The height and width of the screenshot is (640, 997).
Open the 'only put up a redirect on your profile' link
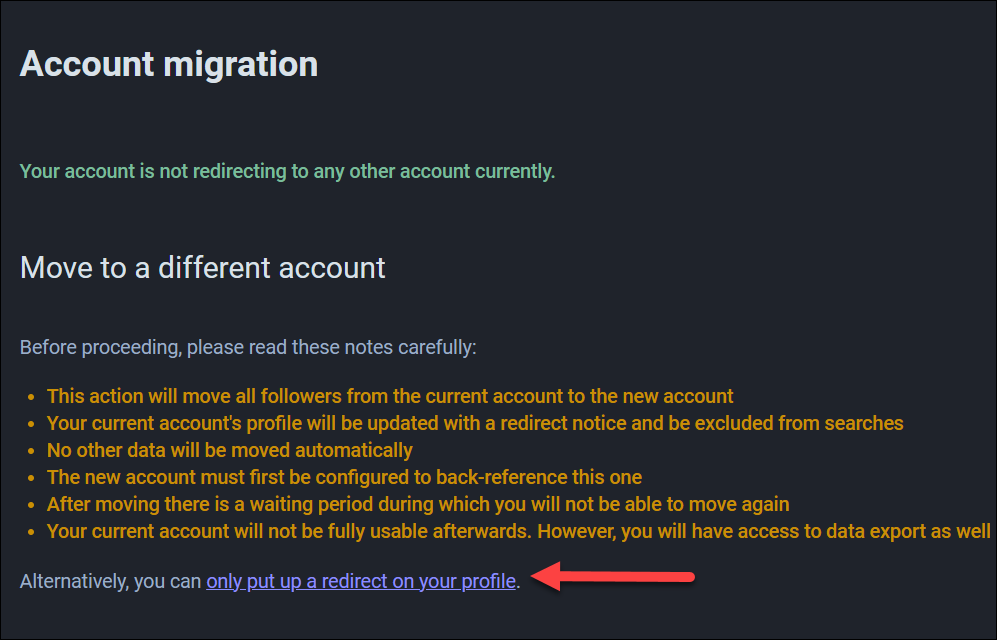(x=361, y=581)
